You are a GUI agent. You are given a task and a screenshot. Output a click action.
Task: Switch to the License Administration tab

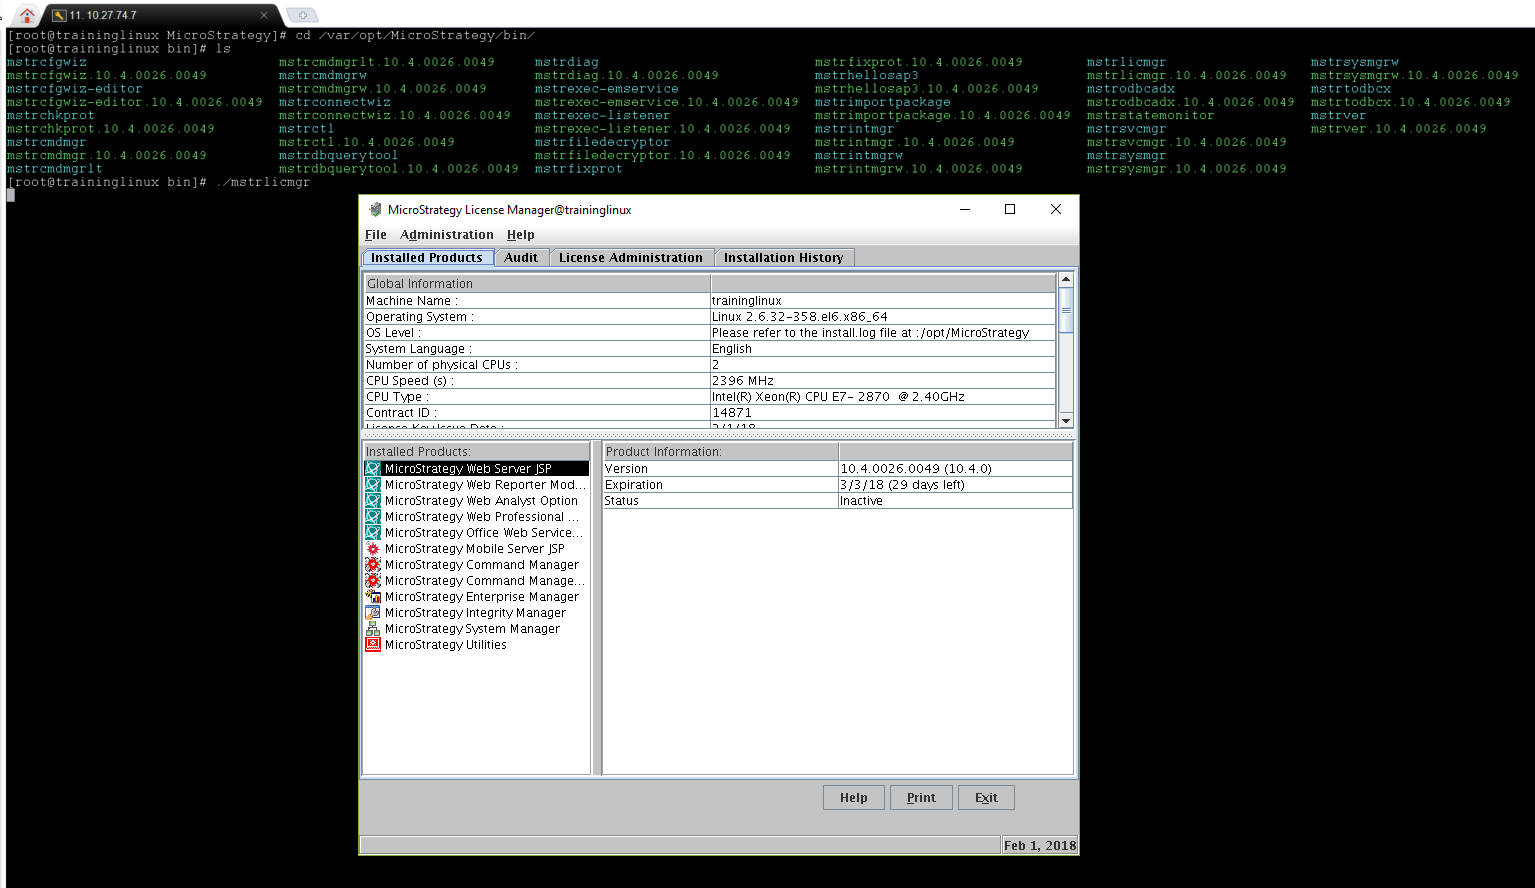630,258
